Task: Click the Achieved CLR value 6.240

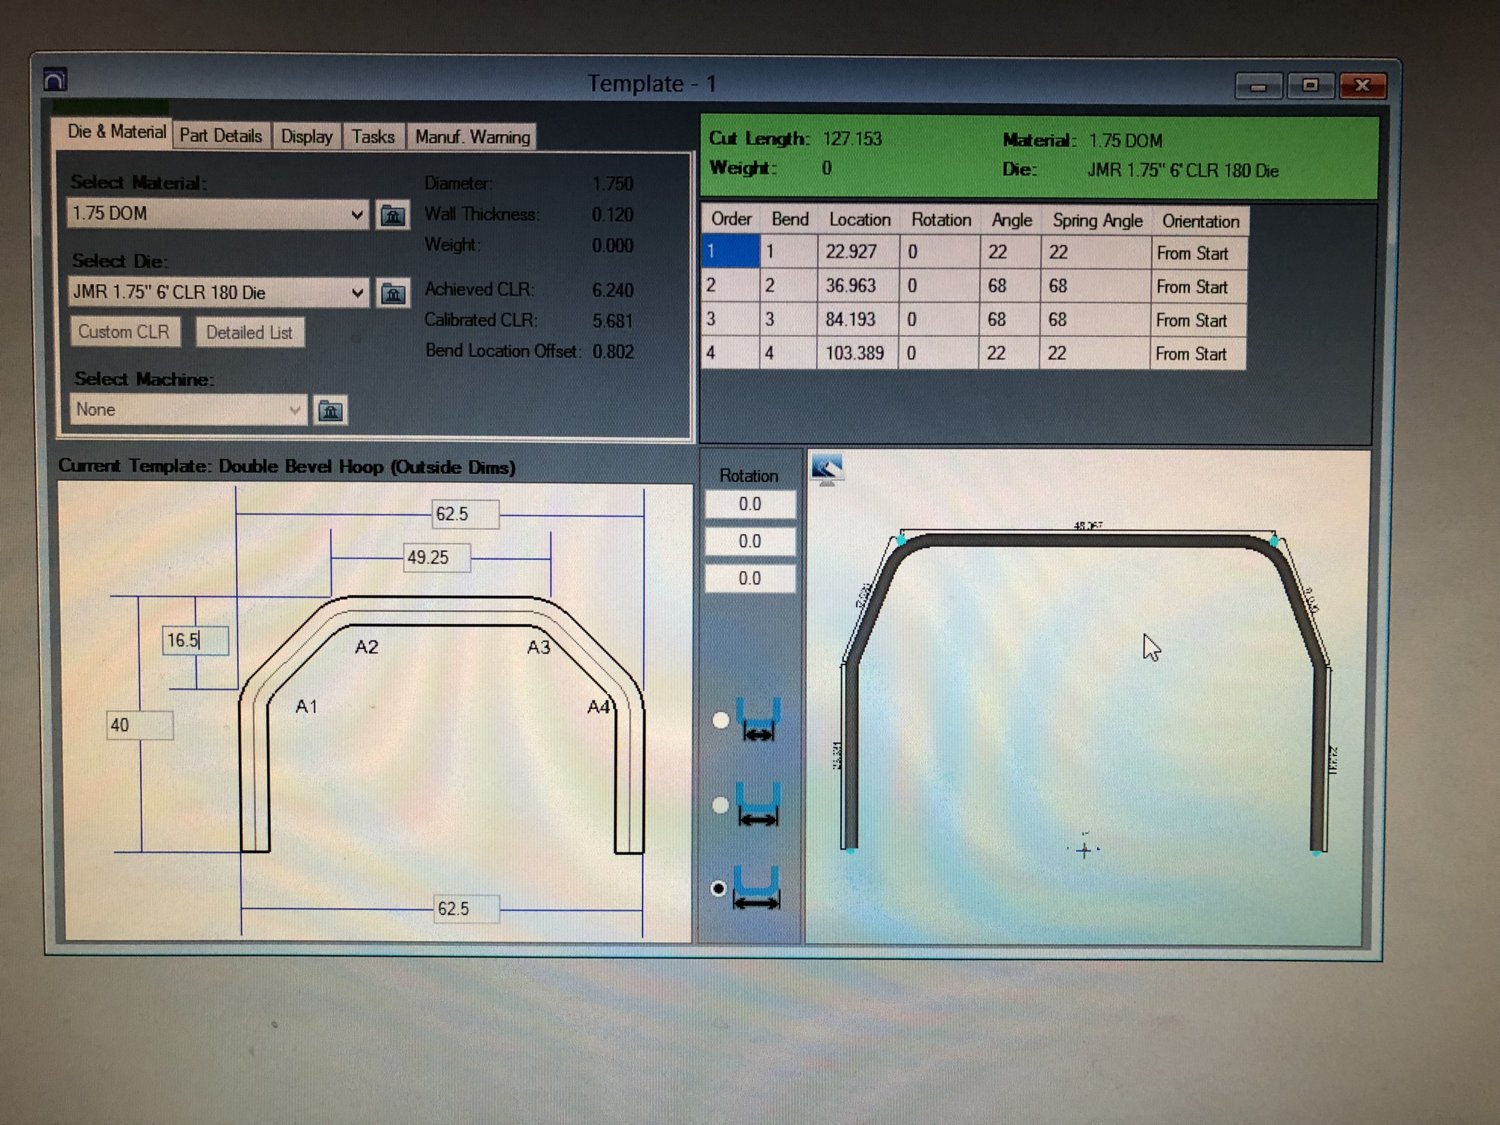Action: click(x=612, y=290)
